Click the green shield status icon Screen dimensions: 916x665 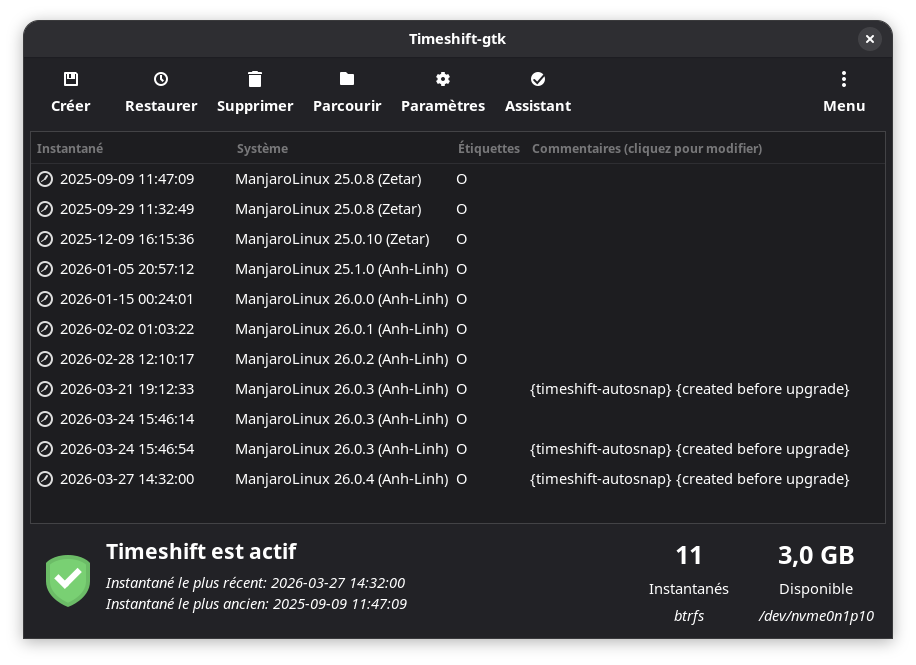click(x=68, y=580)
